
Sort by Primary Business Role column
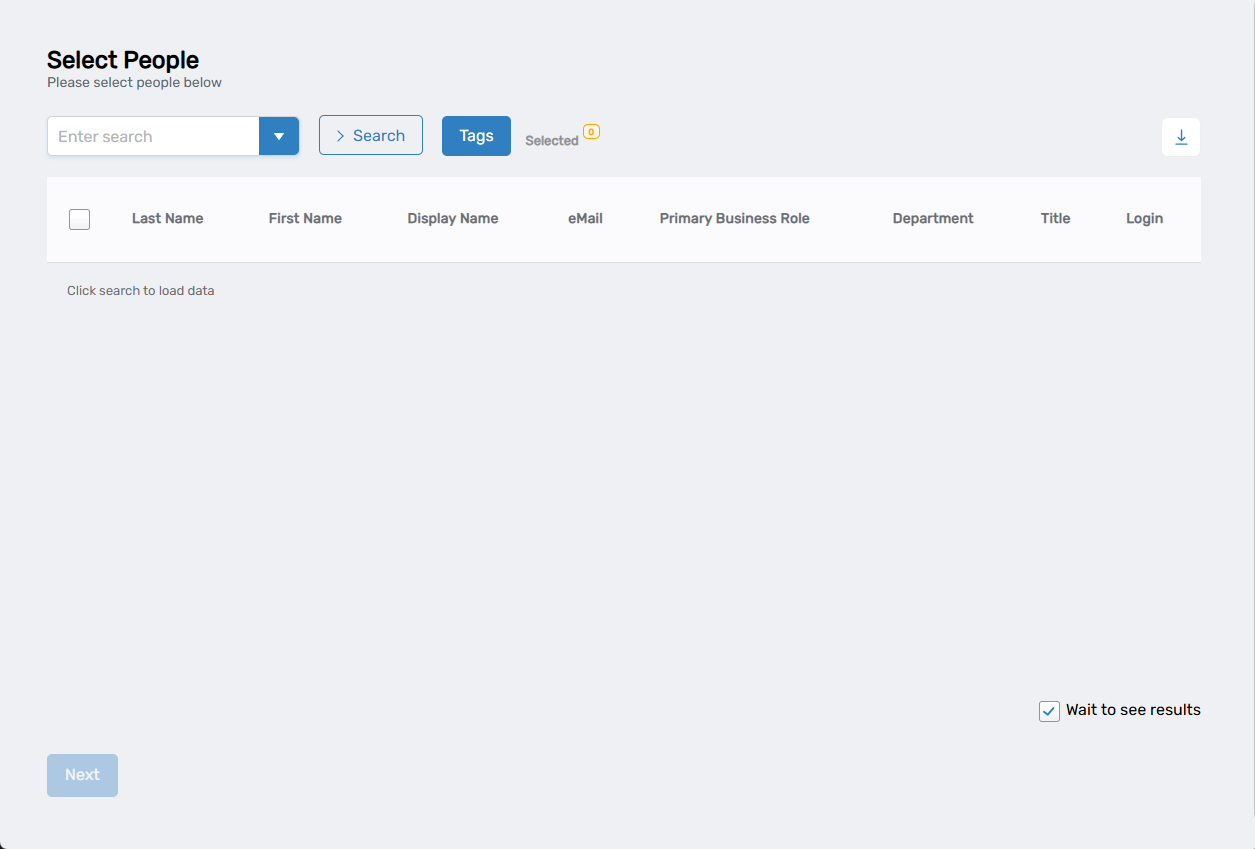(734, 218)
